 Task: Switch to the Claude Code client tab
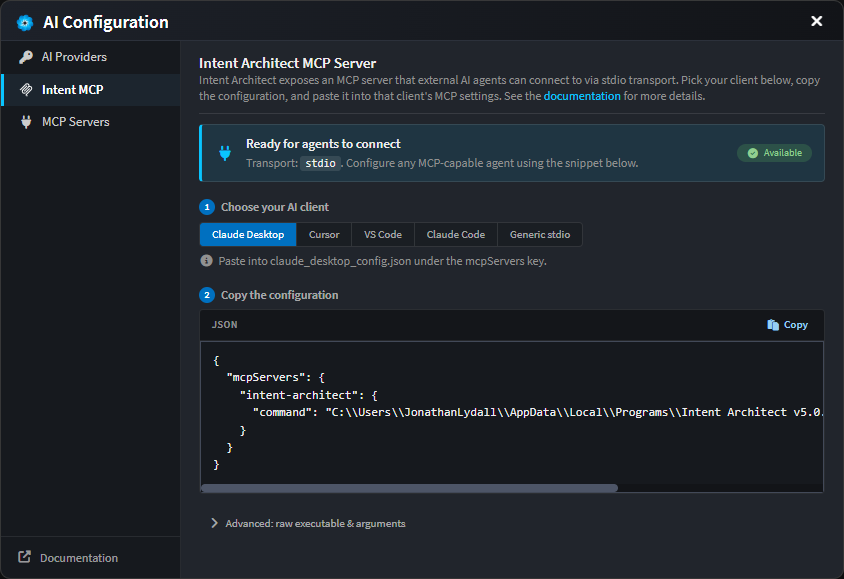coord(456,235)
